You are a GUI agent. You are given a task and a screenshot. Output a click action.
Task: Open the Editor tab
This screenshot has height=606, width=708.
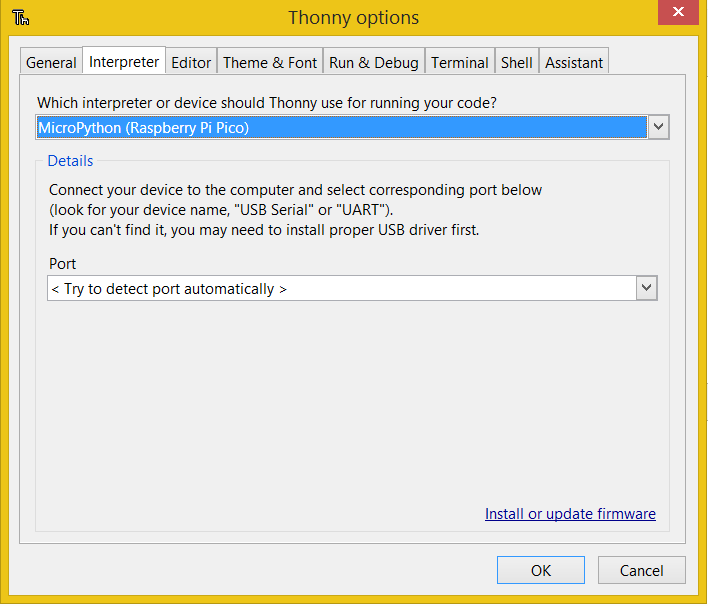(x=191, y=62)
